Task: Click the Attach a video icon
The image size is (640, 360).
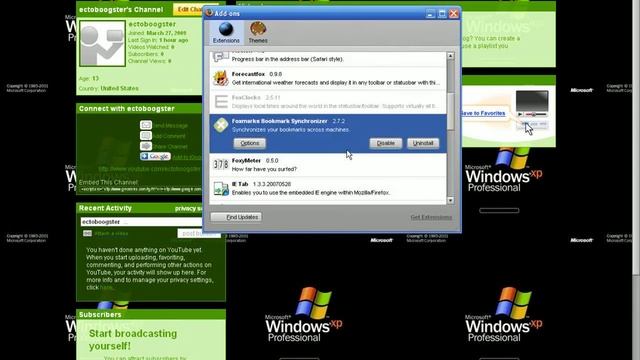Action: (x=87, y=233)
